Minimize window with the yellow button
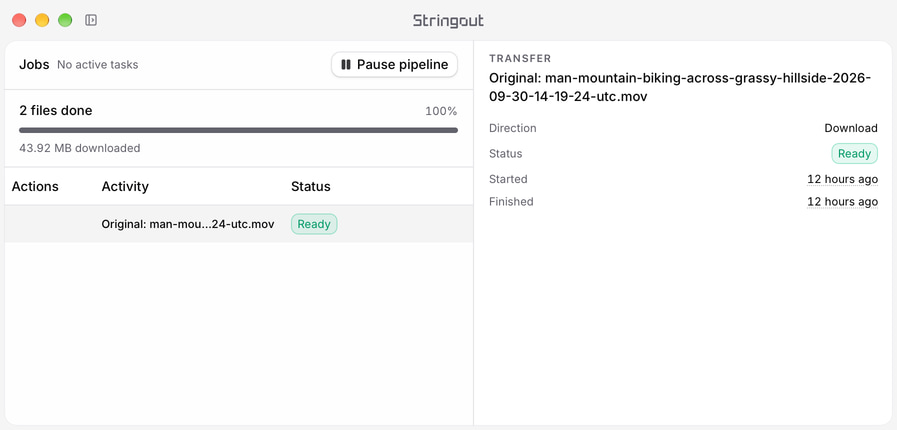 coord(42,20)
